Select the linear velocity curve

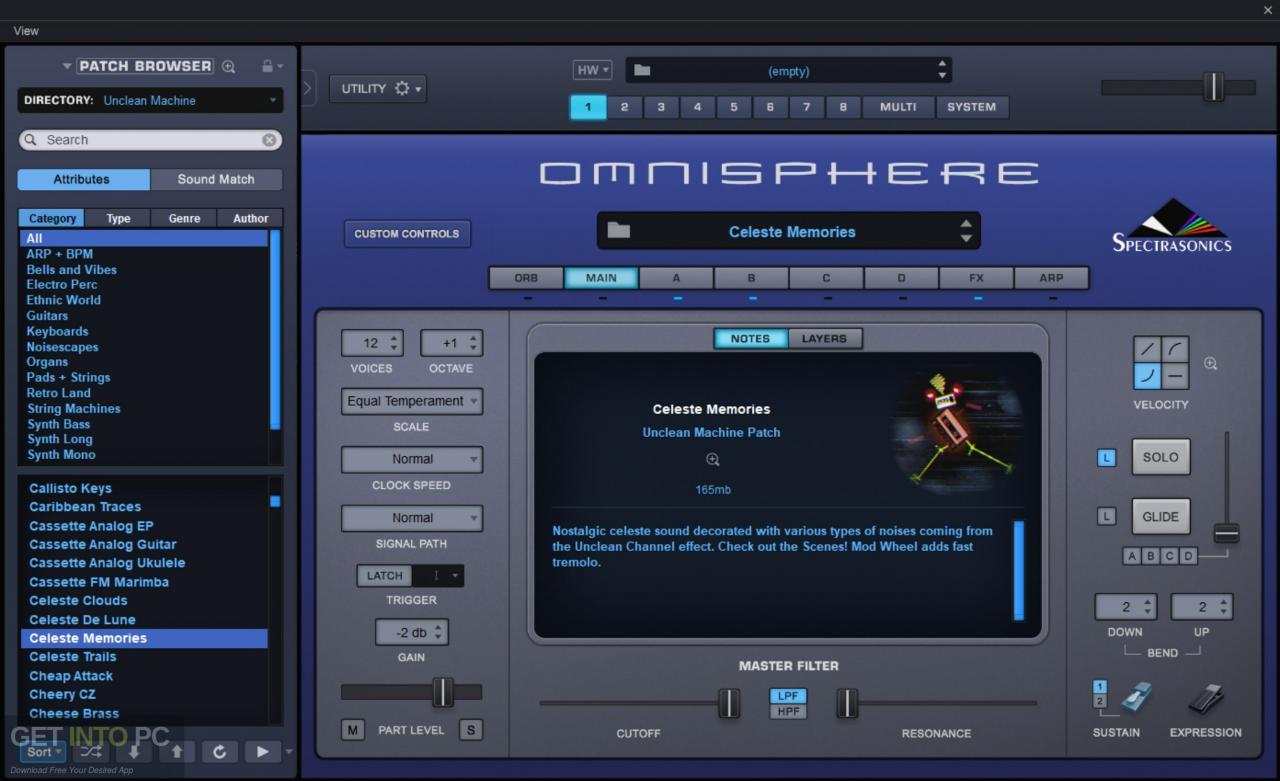click(1147, 350)
